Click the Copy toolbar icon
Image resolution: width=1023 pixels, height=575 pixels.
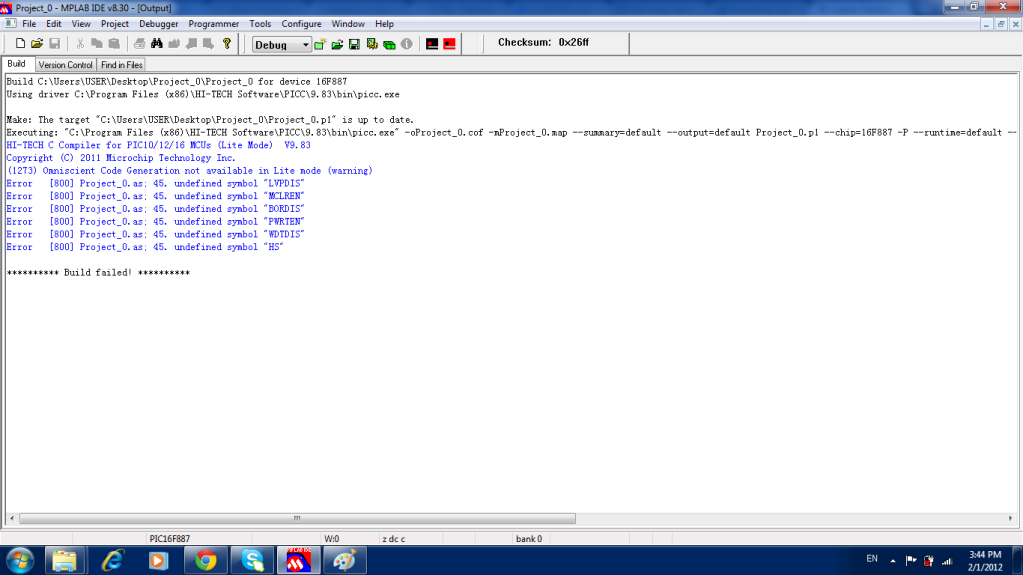tap(97, 44)
